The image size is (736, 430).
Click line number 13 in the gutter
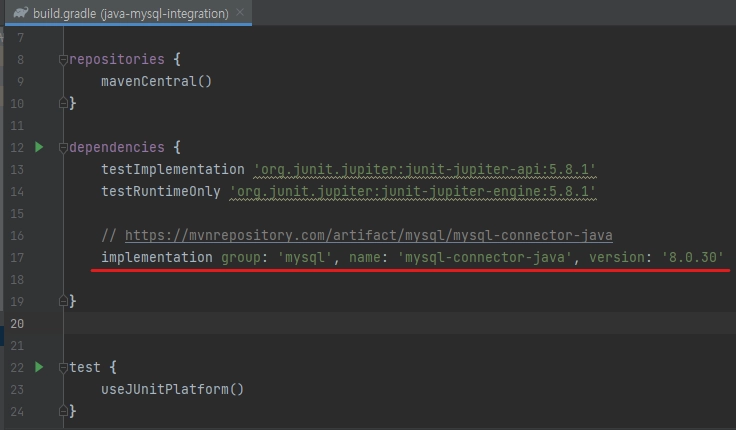tap(17, 169)
